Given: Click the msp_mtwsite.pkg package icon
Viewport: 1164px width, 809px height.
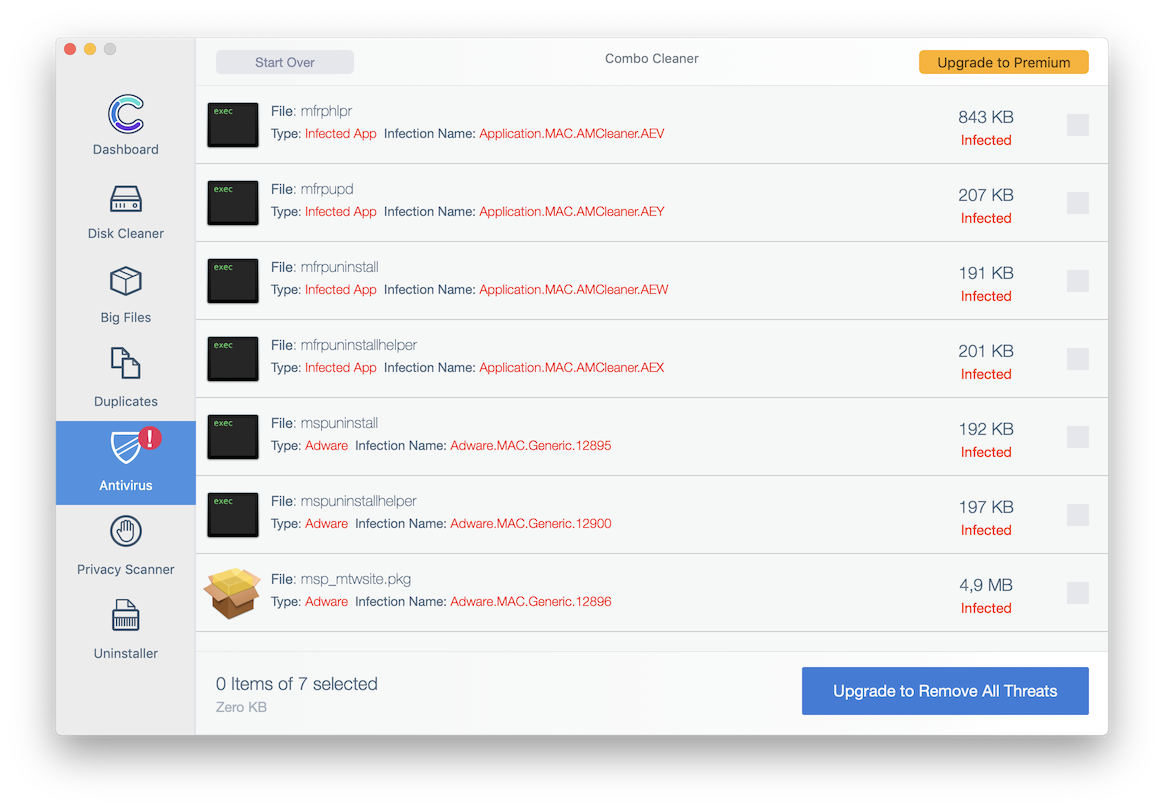Looking at the screenshot, I should click(x=232, y=593).
